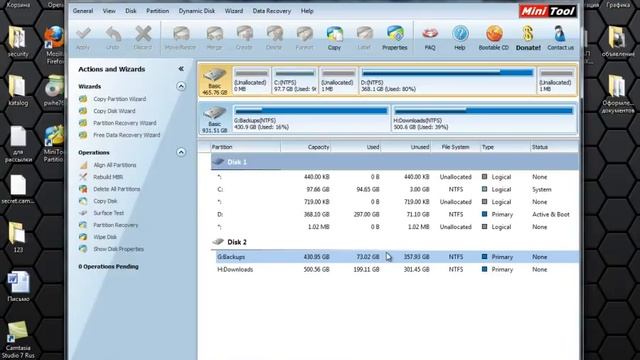Open Camtasia Studio 7 desktop shortcut
640x360 pixels.
(18, 340)
